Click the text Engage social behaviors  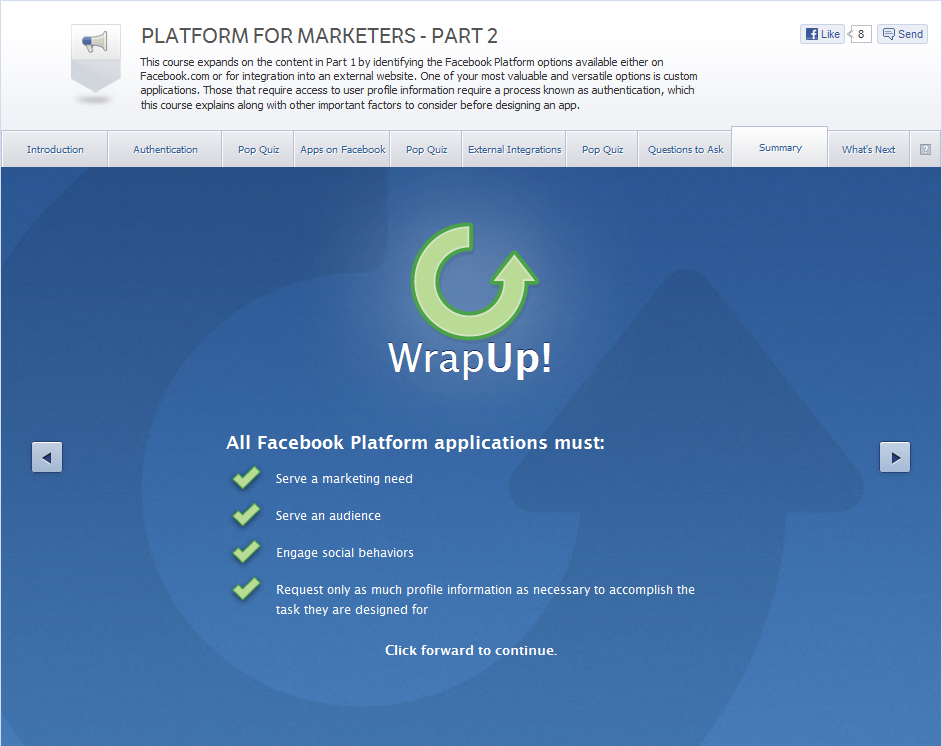coord(345,553)
